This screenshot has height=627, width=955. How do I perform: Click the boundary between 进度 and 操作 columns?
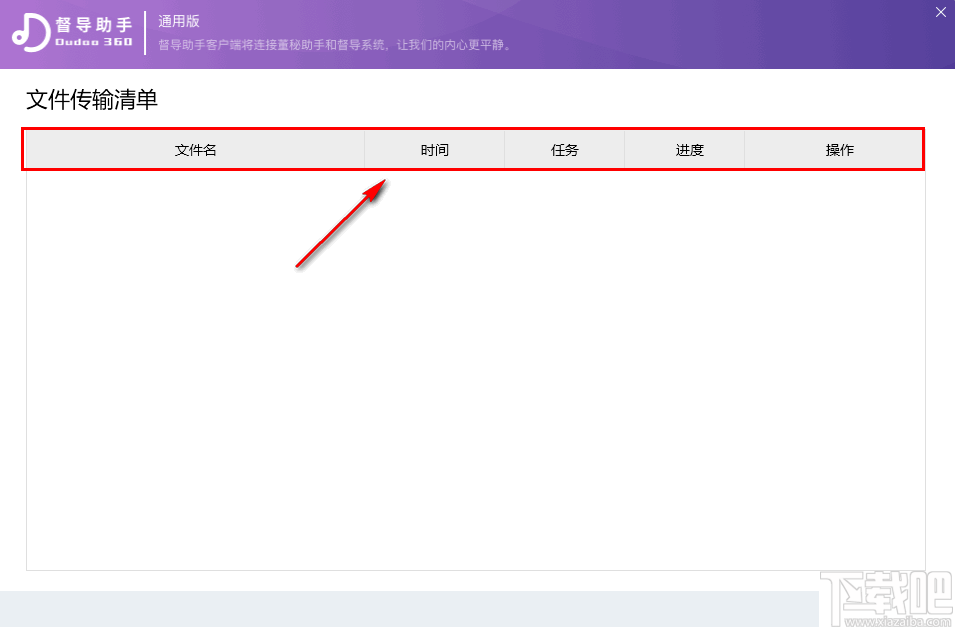[745, 149]
